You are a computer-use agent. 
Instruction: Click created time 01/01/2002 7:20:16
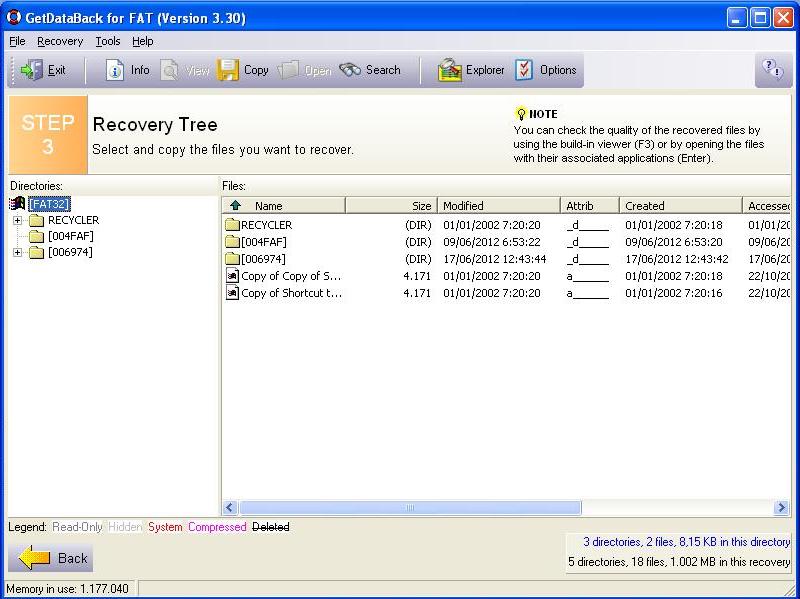click(x=673, y=293)
